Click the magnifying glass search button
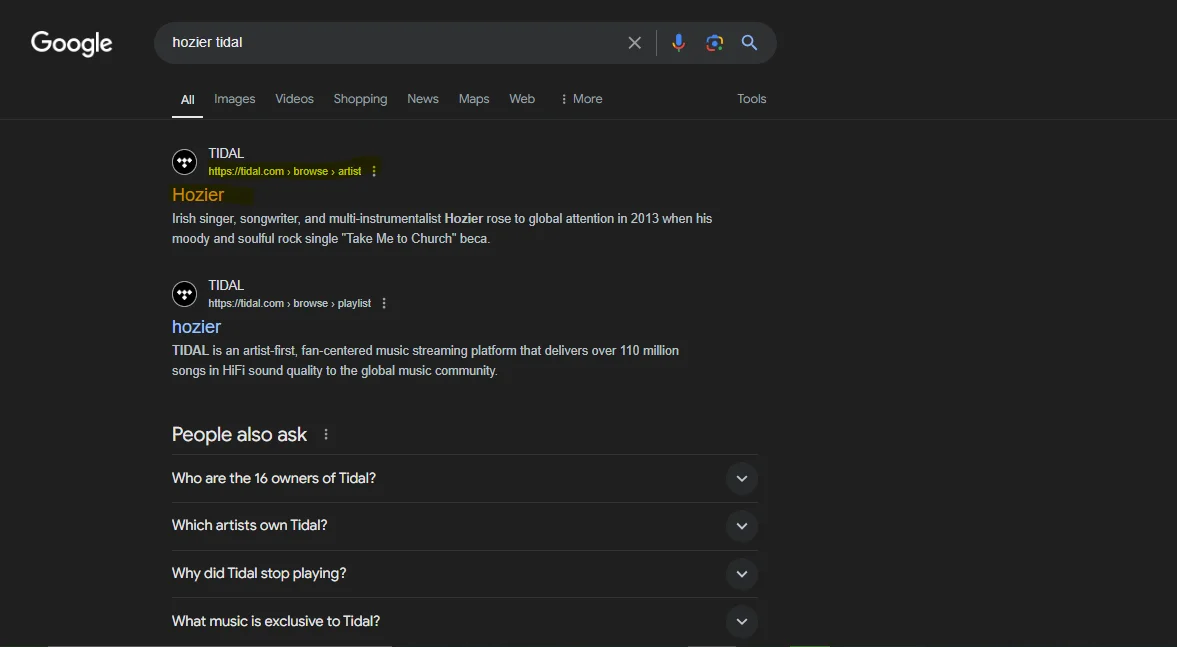 [749, 43]
